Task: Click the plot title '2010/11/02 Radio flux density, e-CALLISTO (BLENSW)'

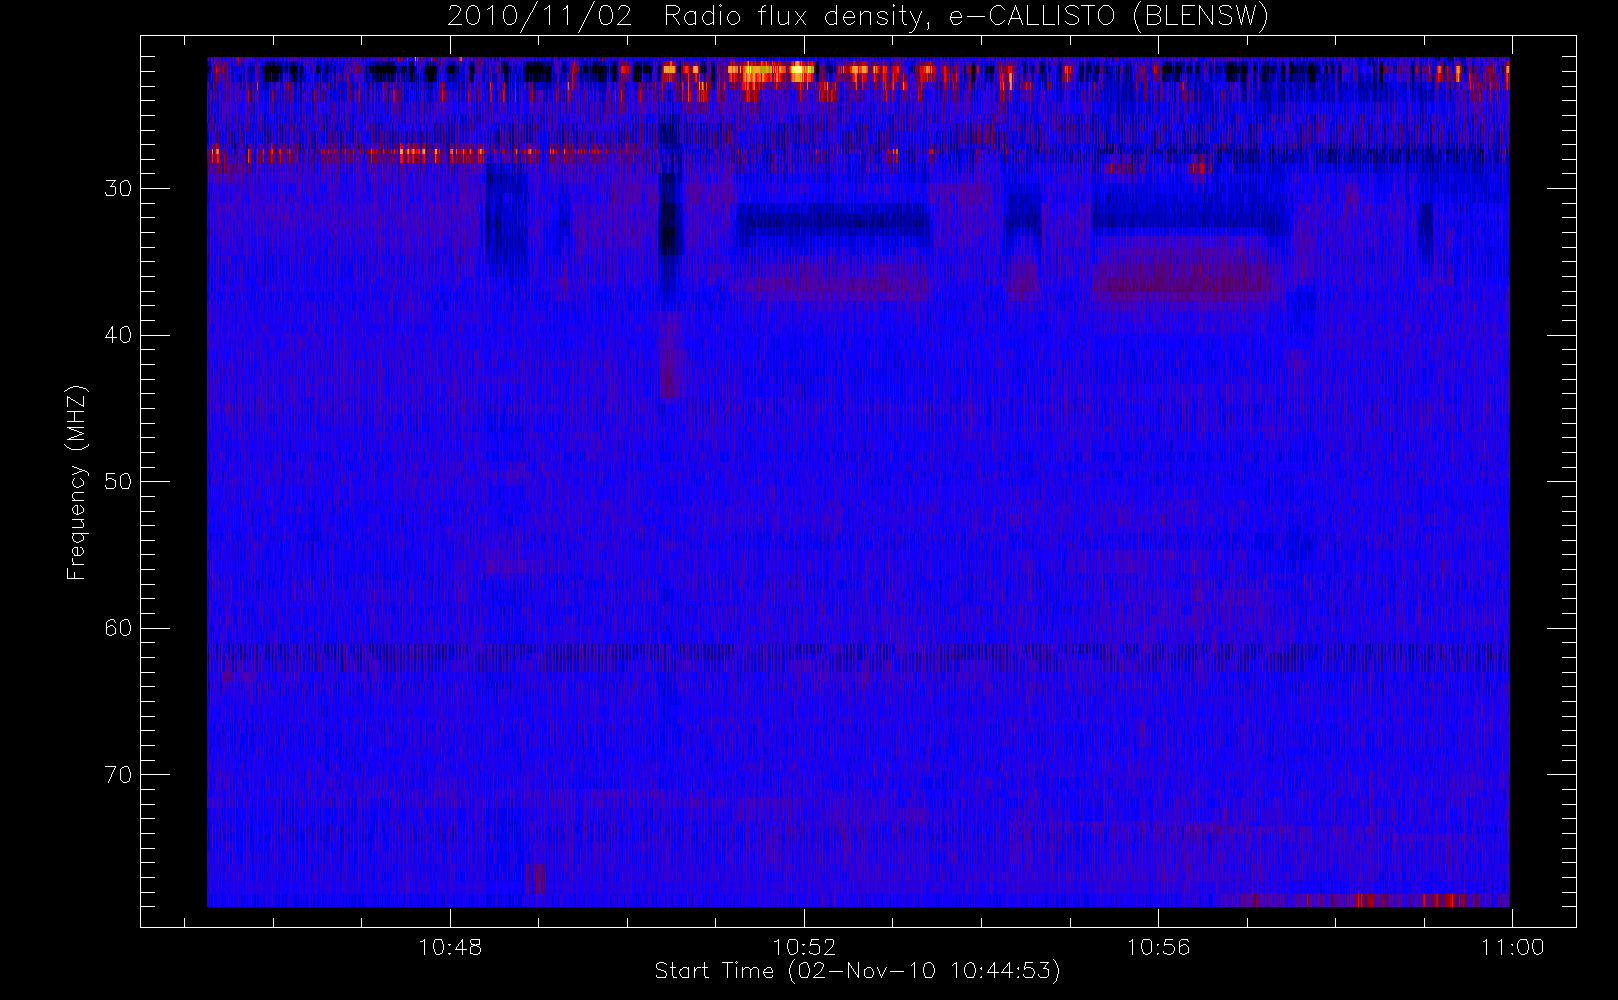Action: pyautogui.click(x=857, y=17)
